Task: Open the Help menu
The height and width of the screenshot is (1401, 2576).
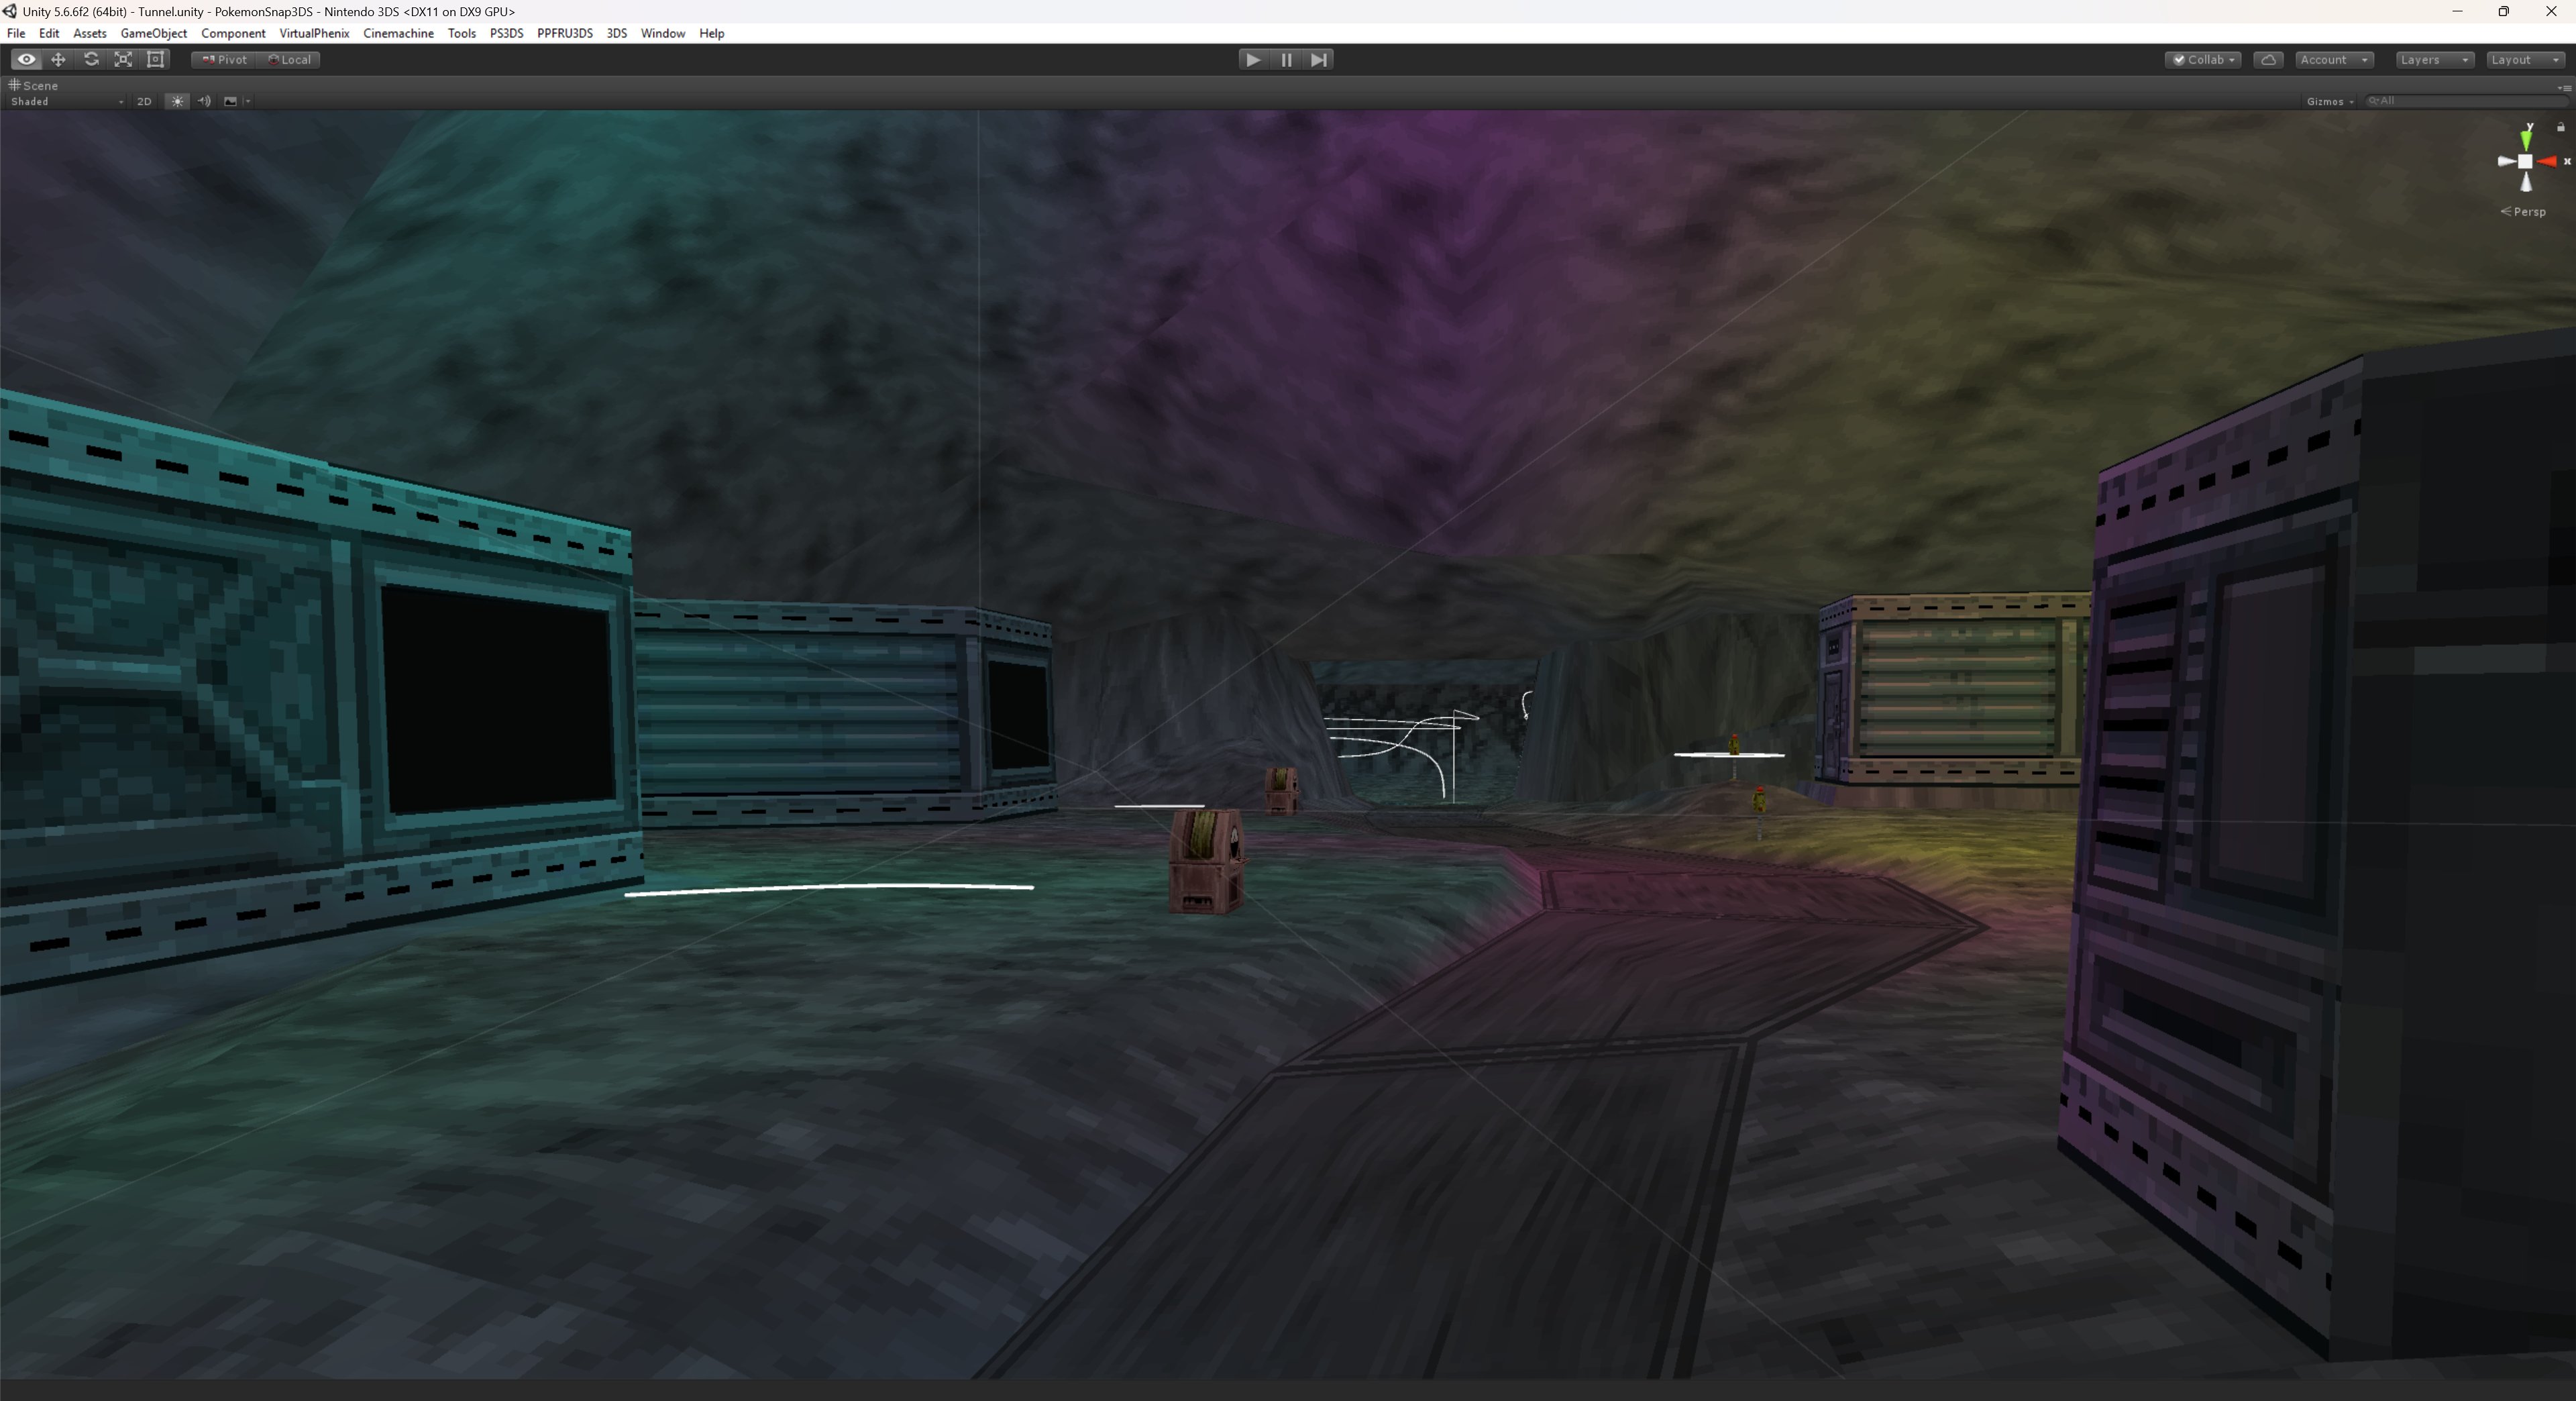Action: pos(711,33)
